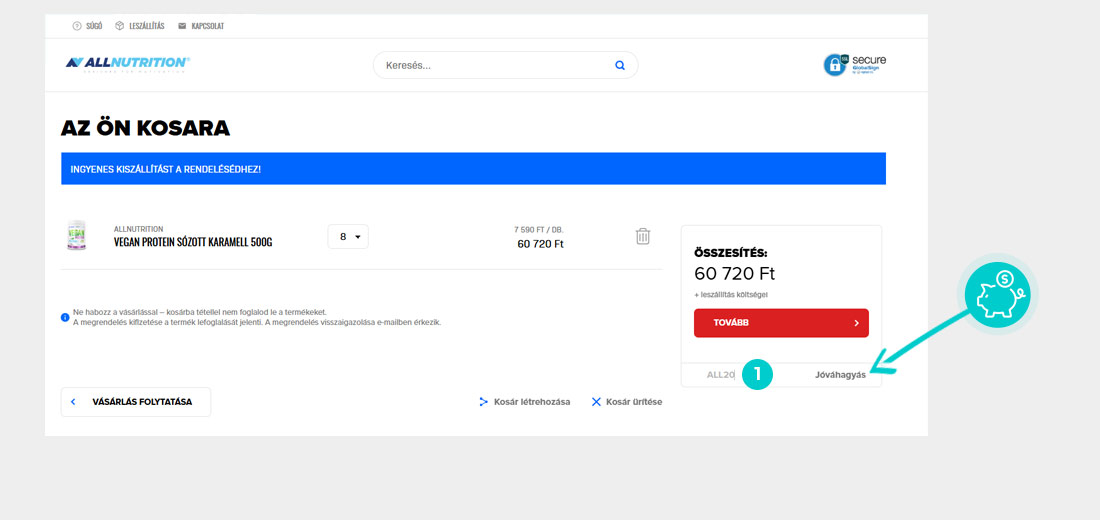Click the blue info icon near note
This screenshot has height=520, width=1100.
click(x=65, y=317)
